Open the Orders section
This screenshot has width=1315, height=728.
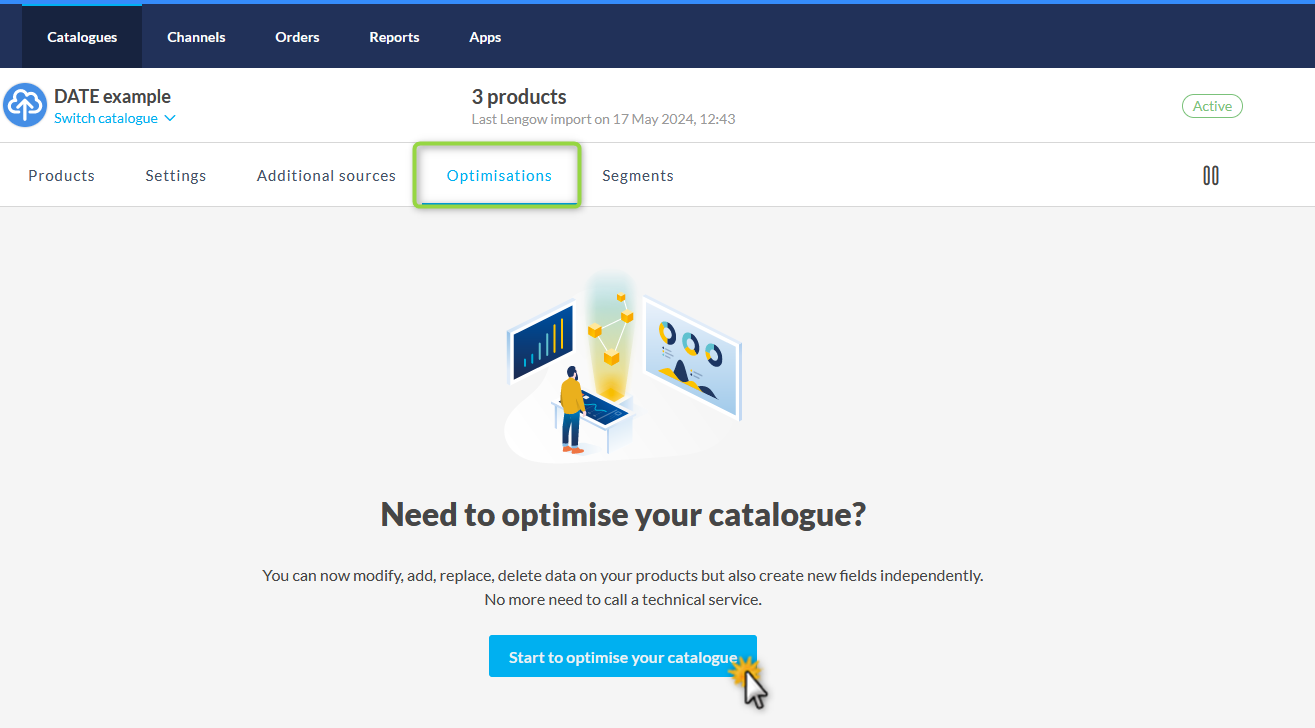click(x=297, y=37)
